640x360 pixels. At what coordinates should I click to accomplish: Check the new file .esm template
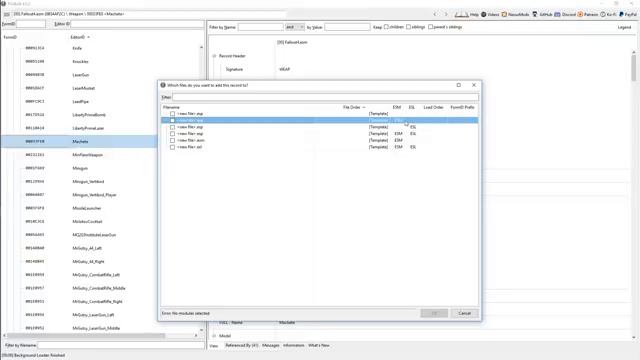pos(172,140)
